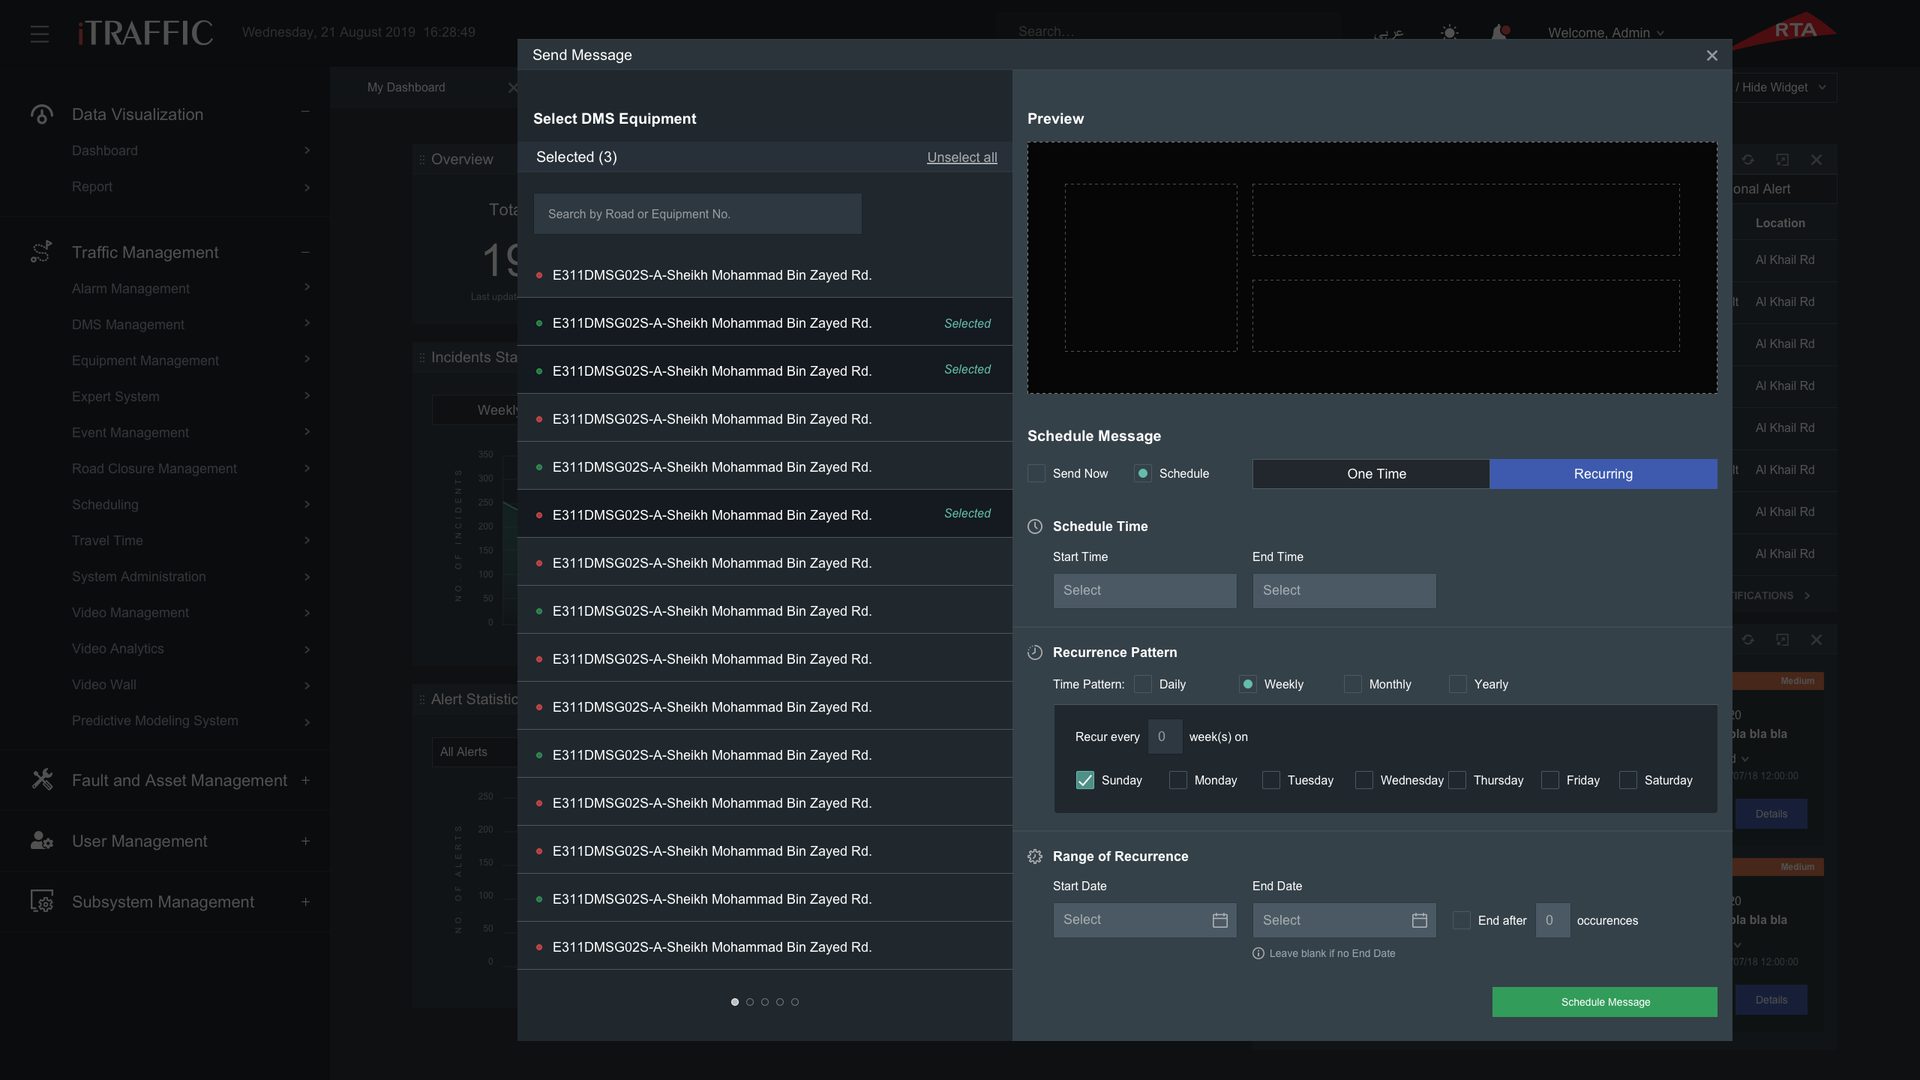This screenshot has height=1080, width=1920.
Task: Click the Data Visualization gauge icon
Action: pos(41,114)
